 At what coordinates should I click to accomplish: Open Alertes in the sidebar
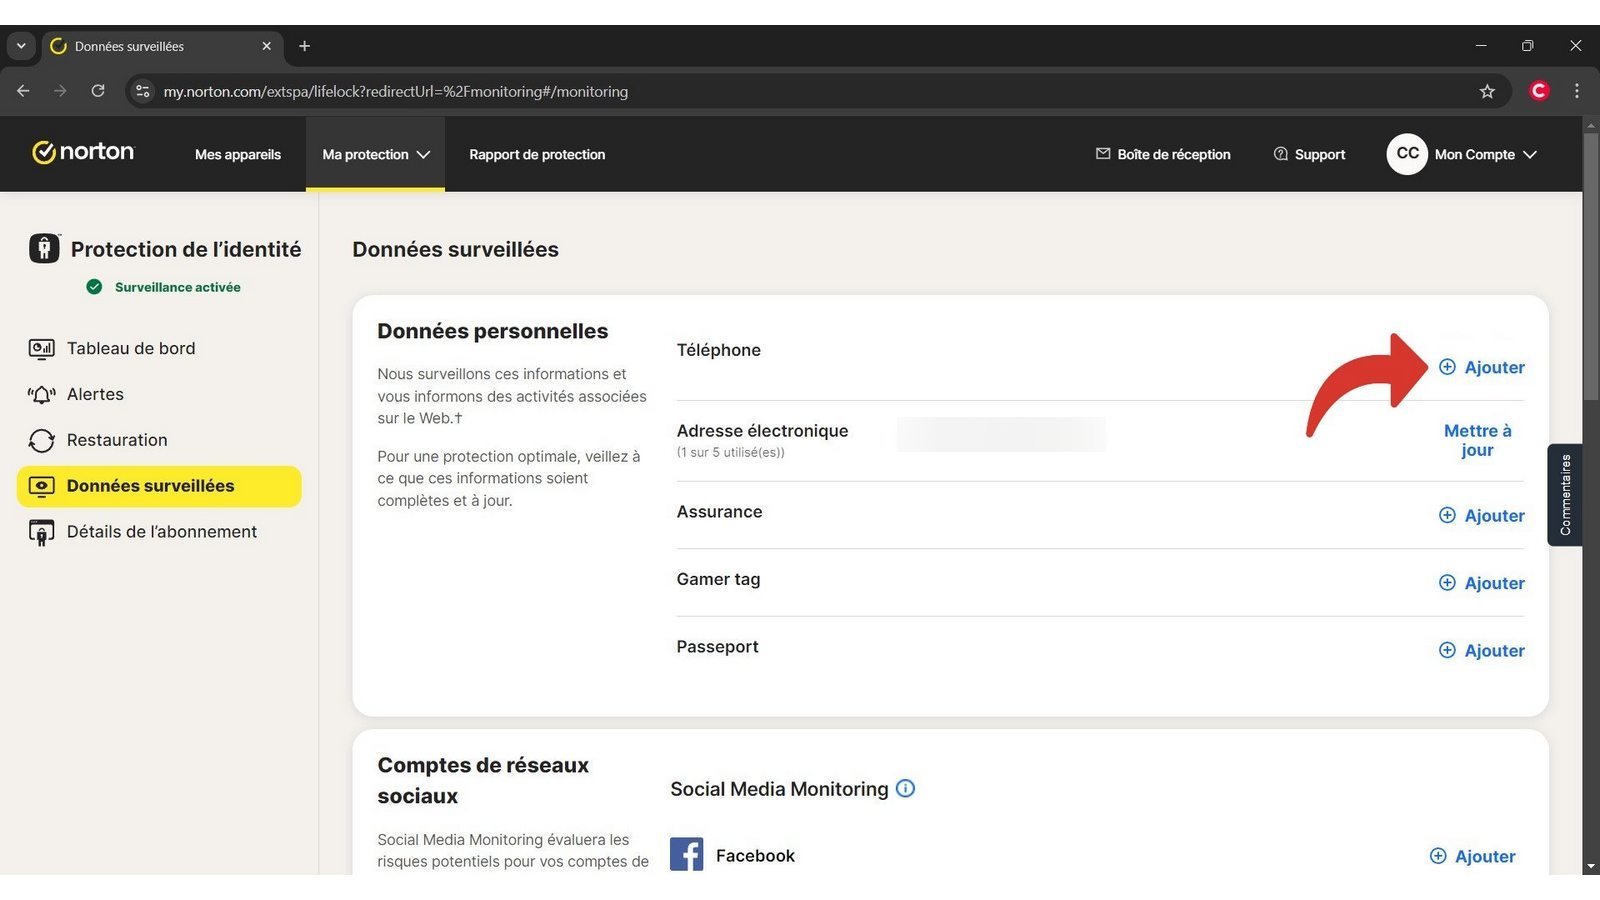coord(76,394)
